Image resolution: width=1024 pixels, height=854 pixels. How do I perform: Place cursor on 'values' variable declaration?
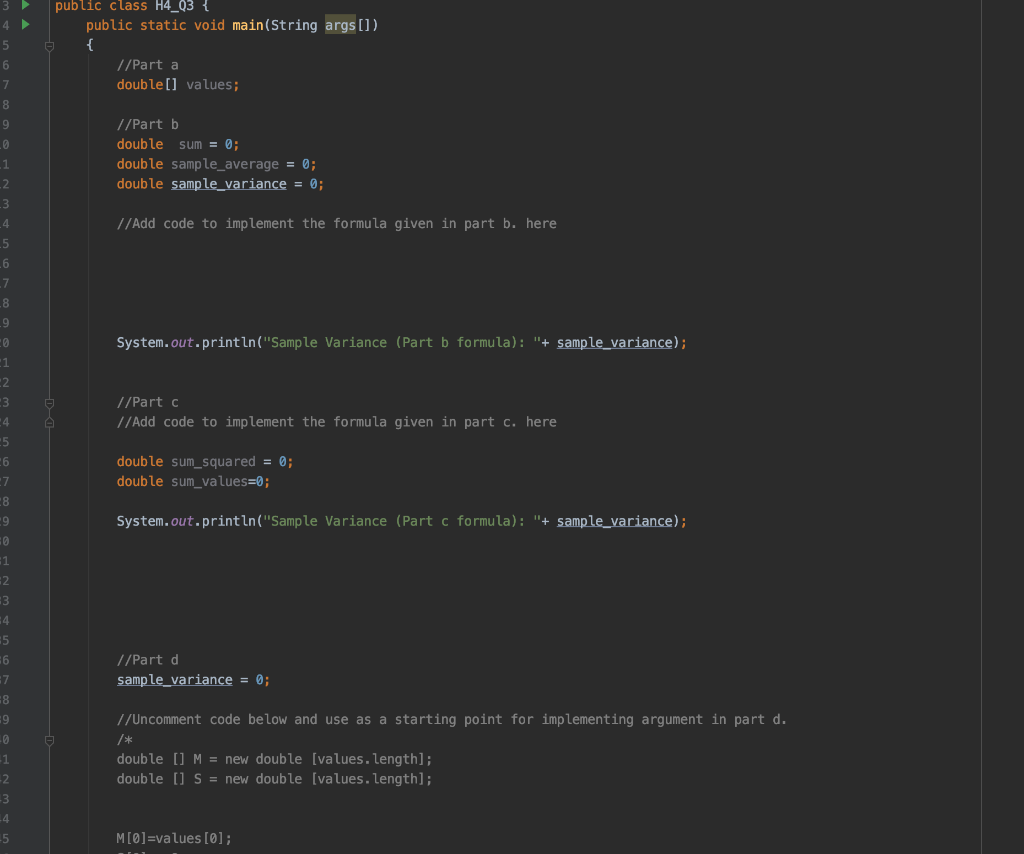[209, 85]
